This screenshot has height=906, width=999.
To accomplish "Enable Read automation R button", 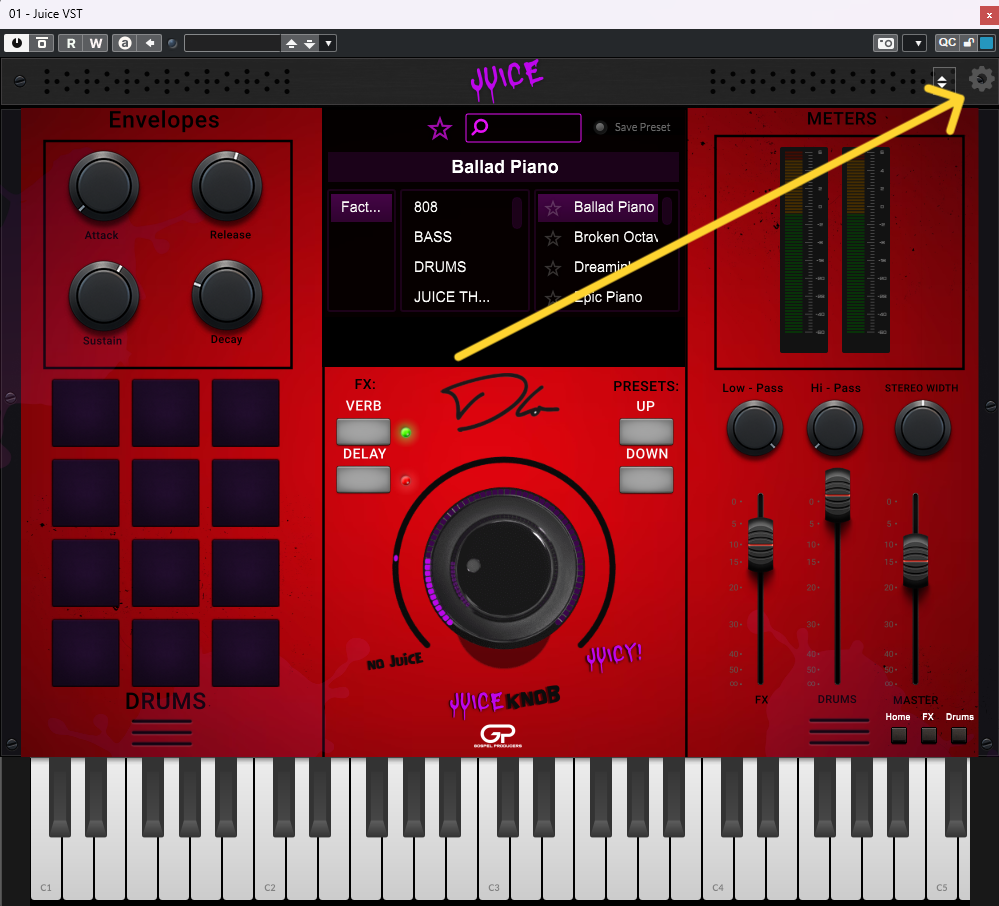I will 71,43.
